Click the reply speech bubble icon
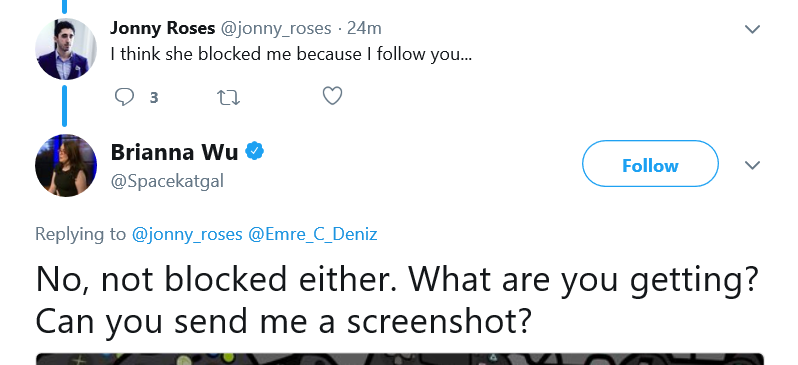The width and height of the screenshot is (798, 365). 124,97
